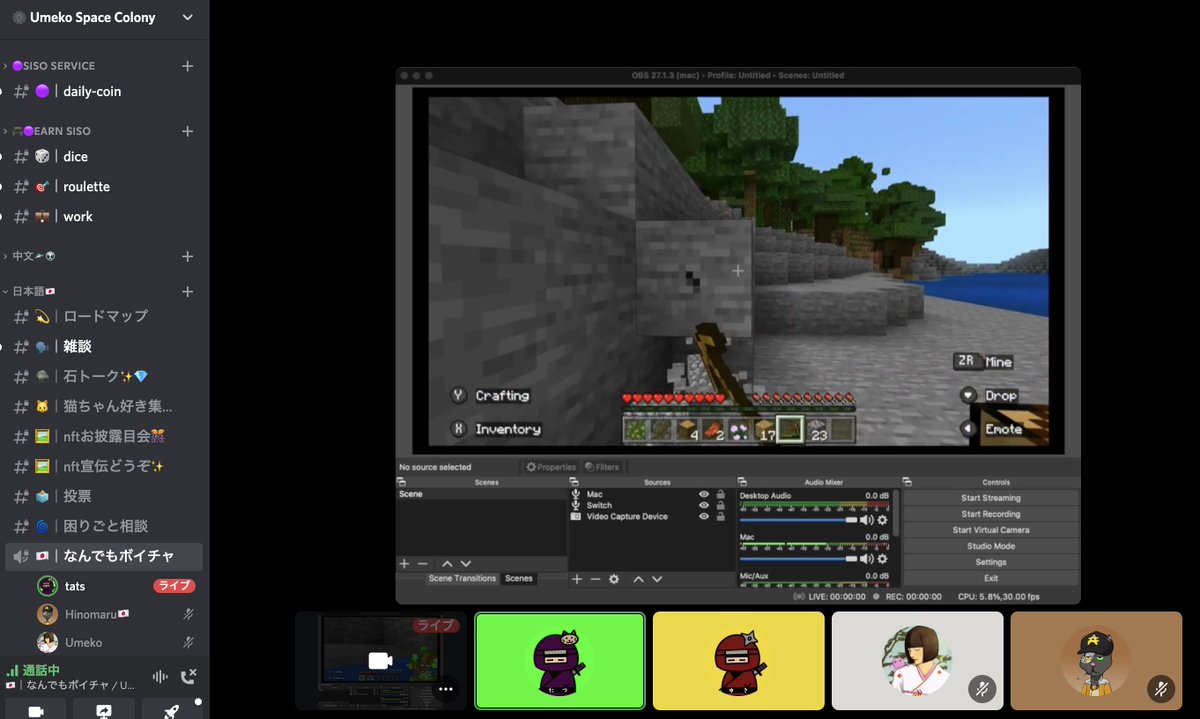Click user Hinomaru in voice channel
This screenshot has height=719, width=1200.
click(x=84, y=614)
